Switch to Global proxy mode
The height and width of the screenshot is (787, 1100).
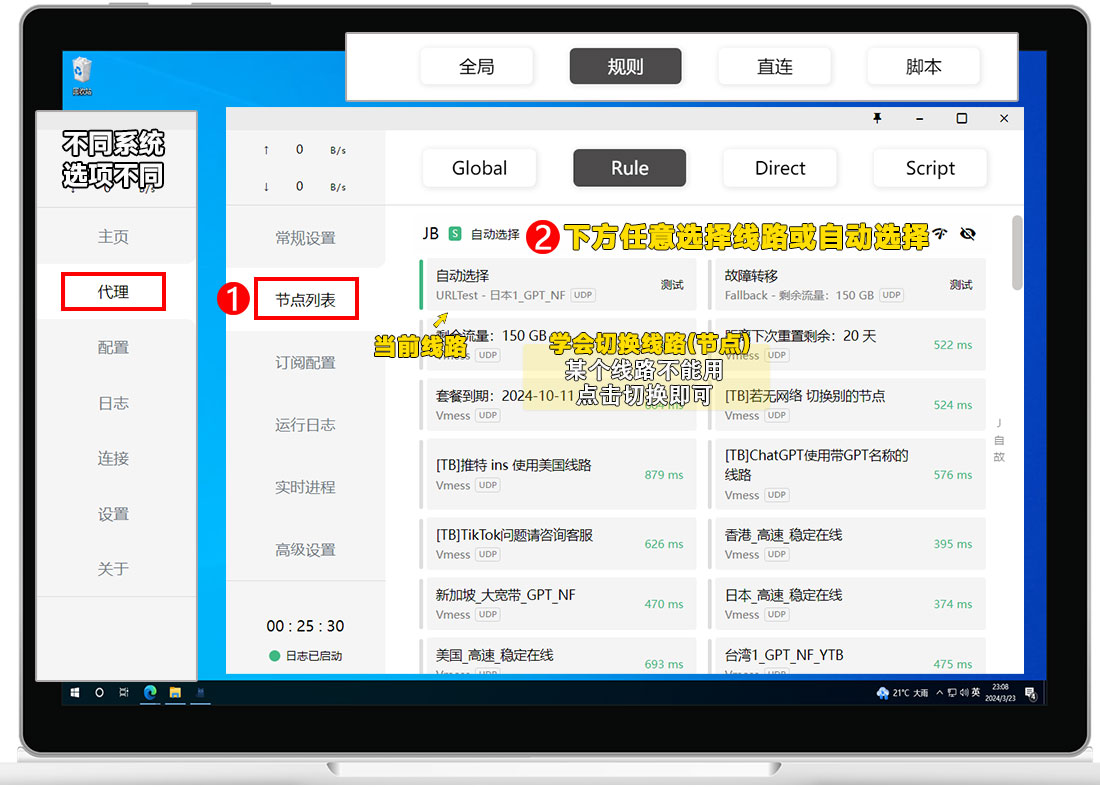pos(479,168)
